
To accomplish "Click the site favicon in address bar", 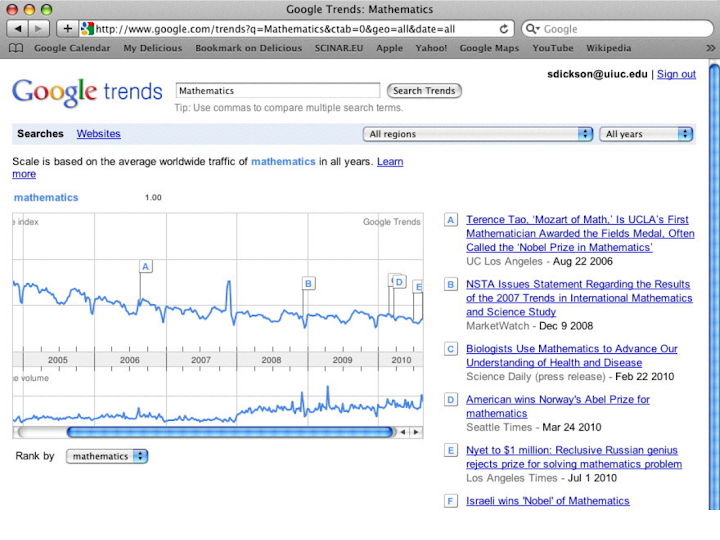I will coord(87,29).
